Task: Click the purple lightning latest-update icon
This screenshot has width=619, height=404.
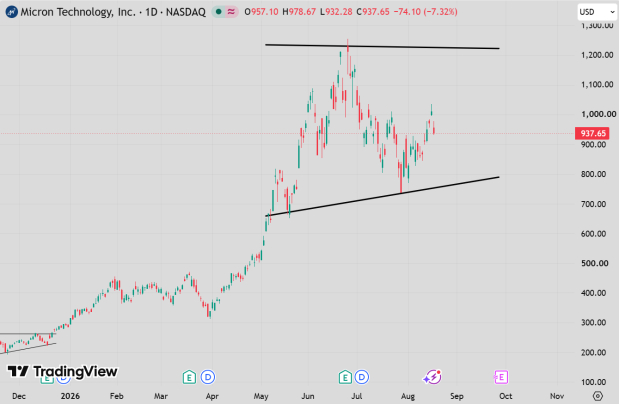Action: click(x=432, y=377)
